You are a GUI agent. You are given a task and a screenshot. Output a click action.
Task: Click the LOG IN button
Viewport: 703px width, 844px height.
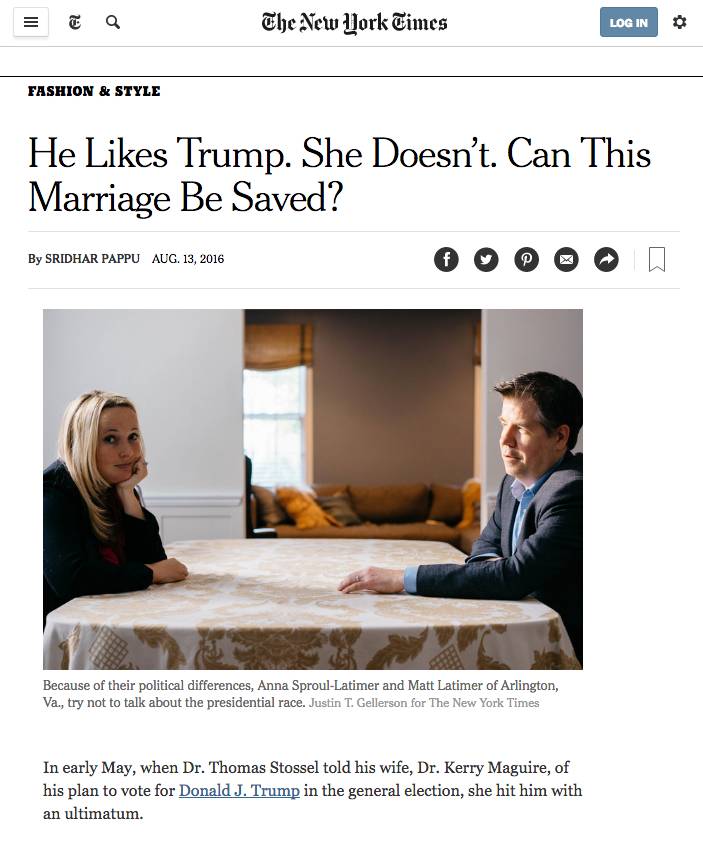click(629, 22)
